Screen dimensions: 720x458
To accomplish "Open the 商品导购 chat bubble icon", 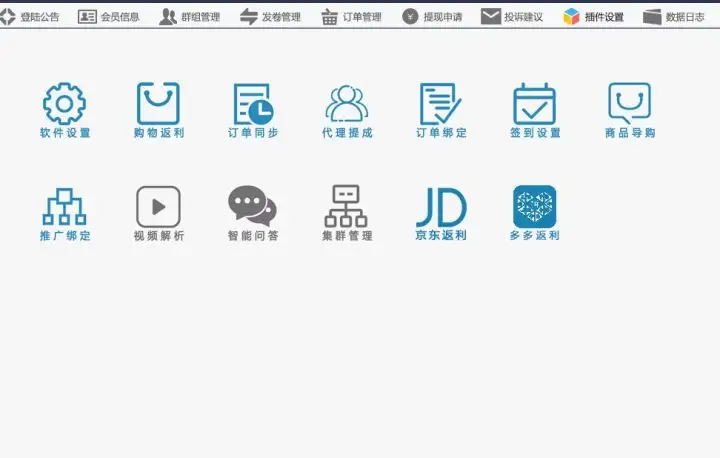I will pos(630,103).
